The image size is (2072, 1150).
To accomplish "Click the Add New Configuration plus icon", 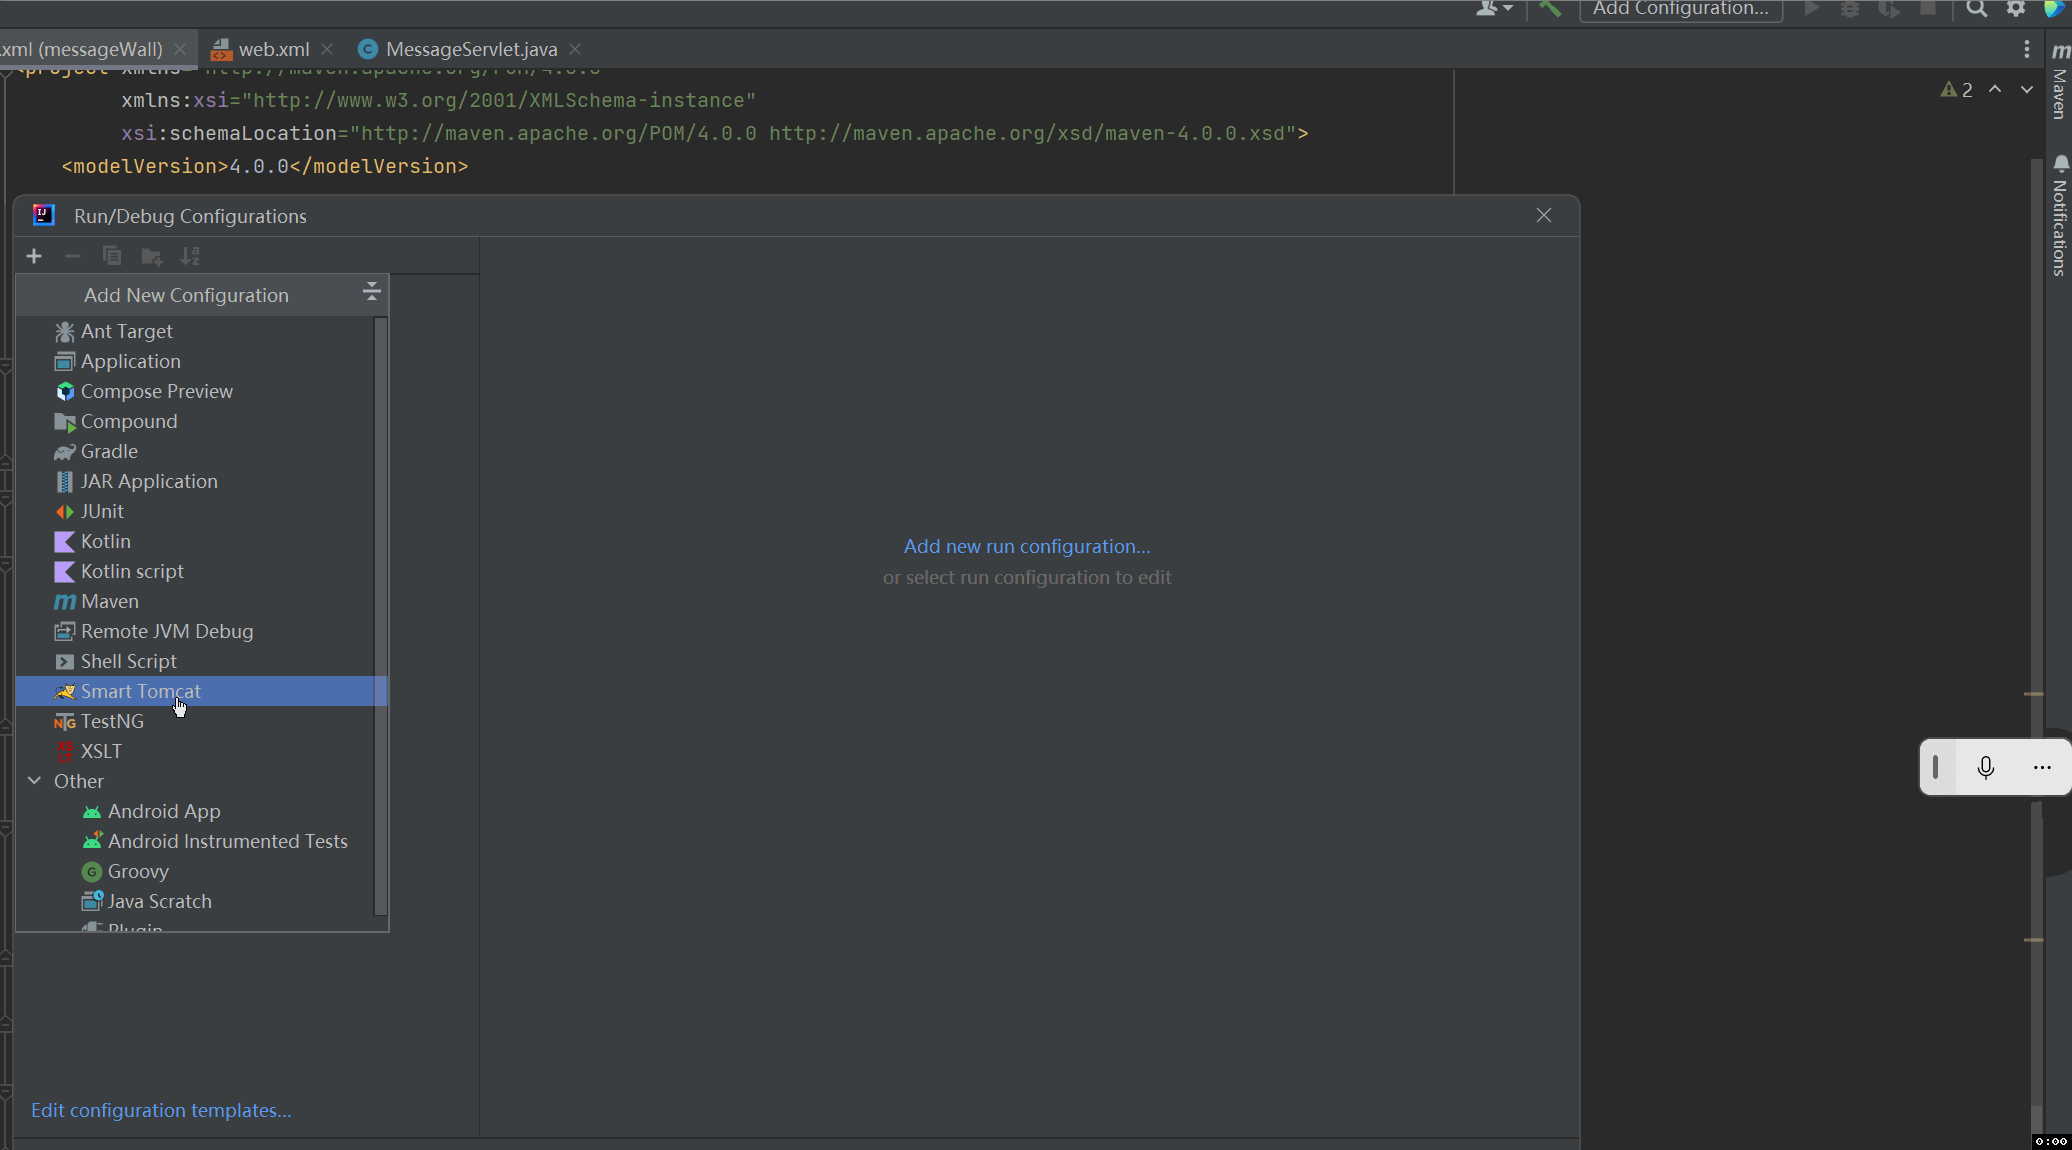I will pyautogui.click(x=34, y=257).
